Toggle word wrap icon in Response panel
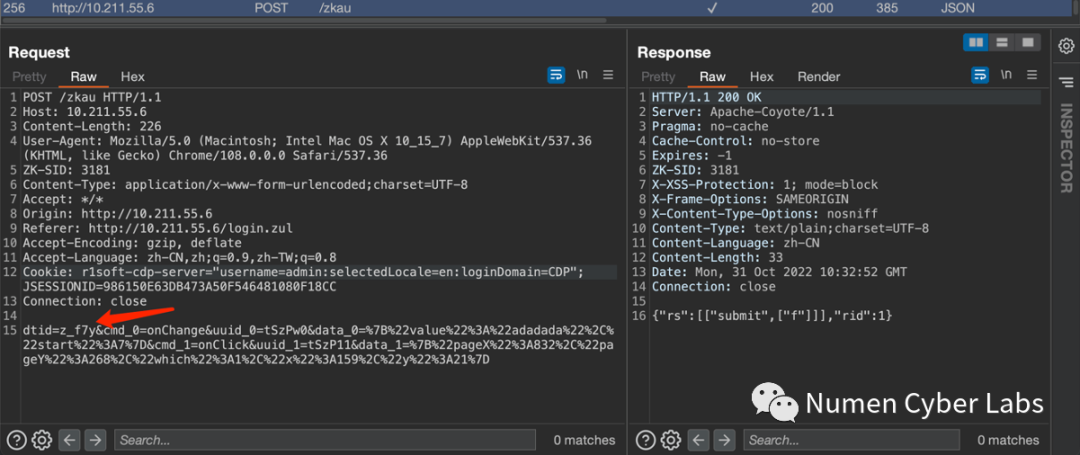This screenshot has width=1080, height=455. (x=979, y=75)
